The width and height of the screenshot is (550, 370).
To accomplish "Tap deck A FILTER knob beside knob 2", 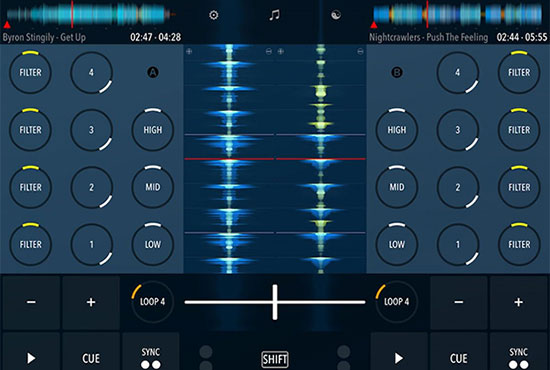I will point(31,187).
